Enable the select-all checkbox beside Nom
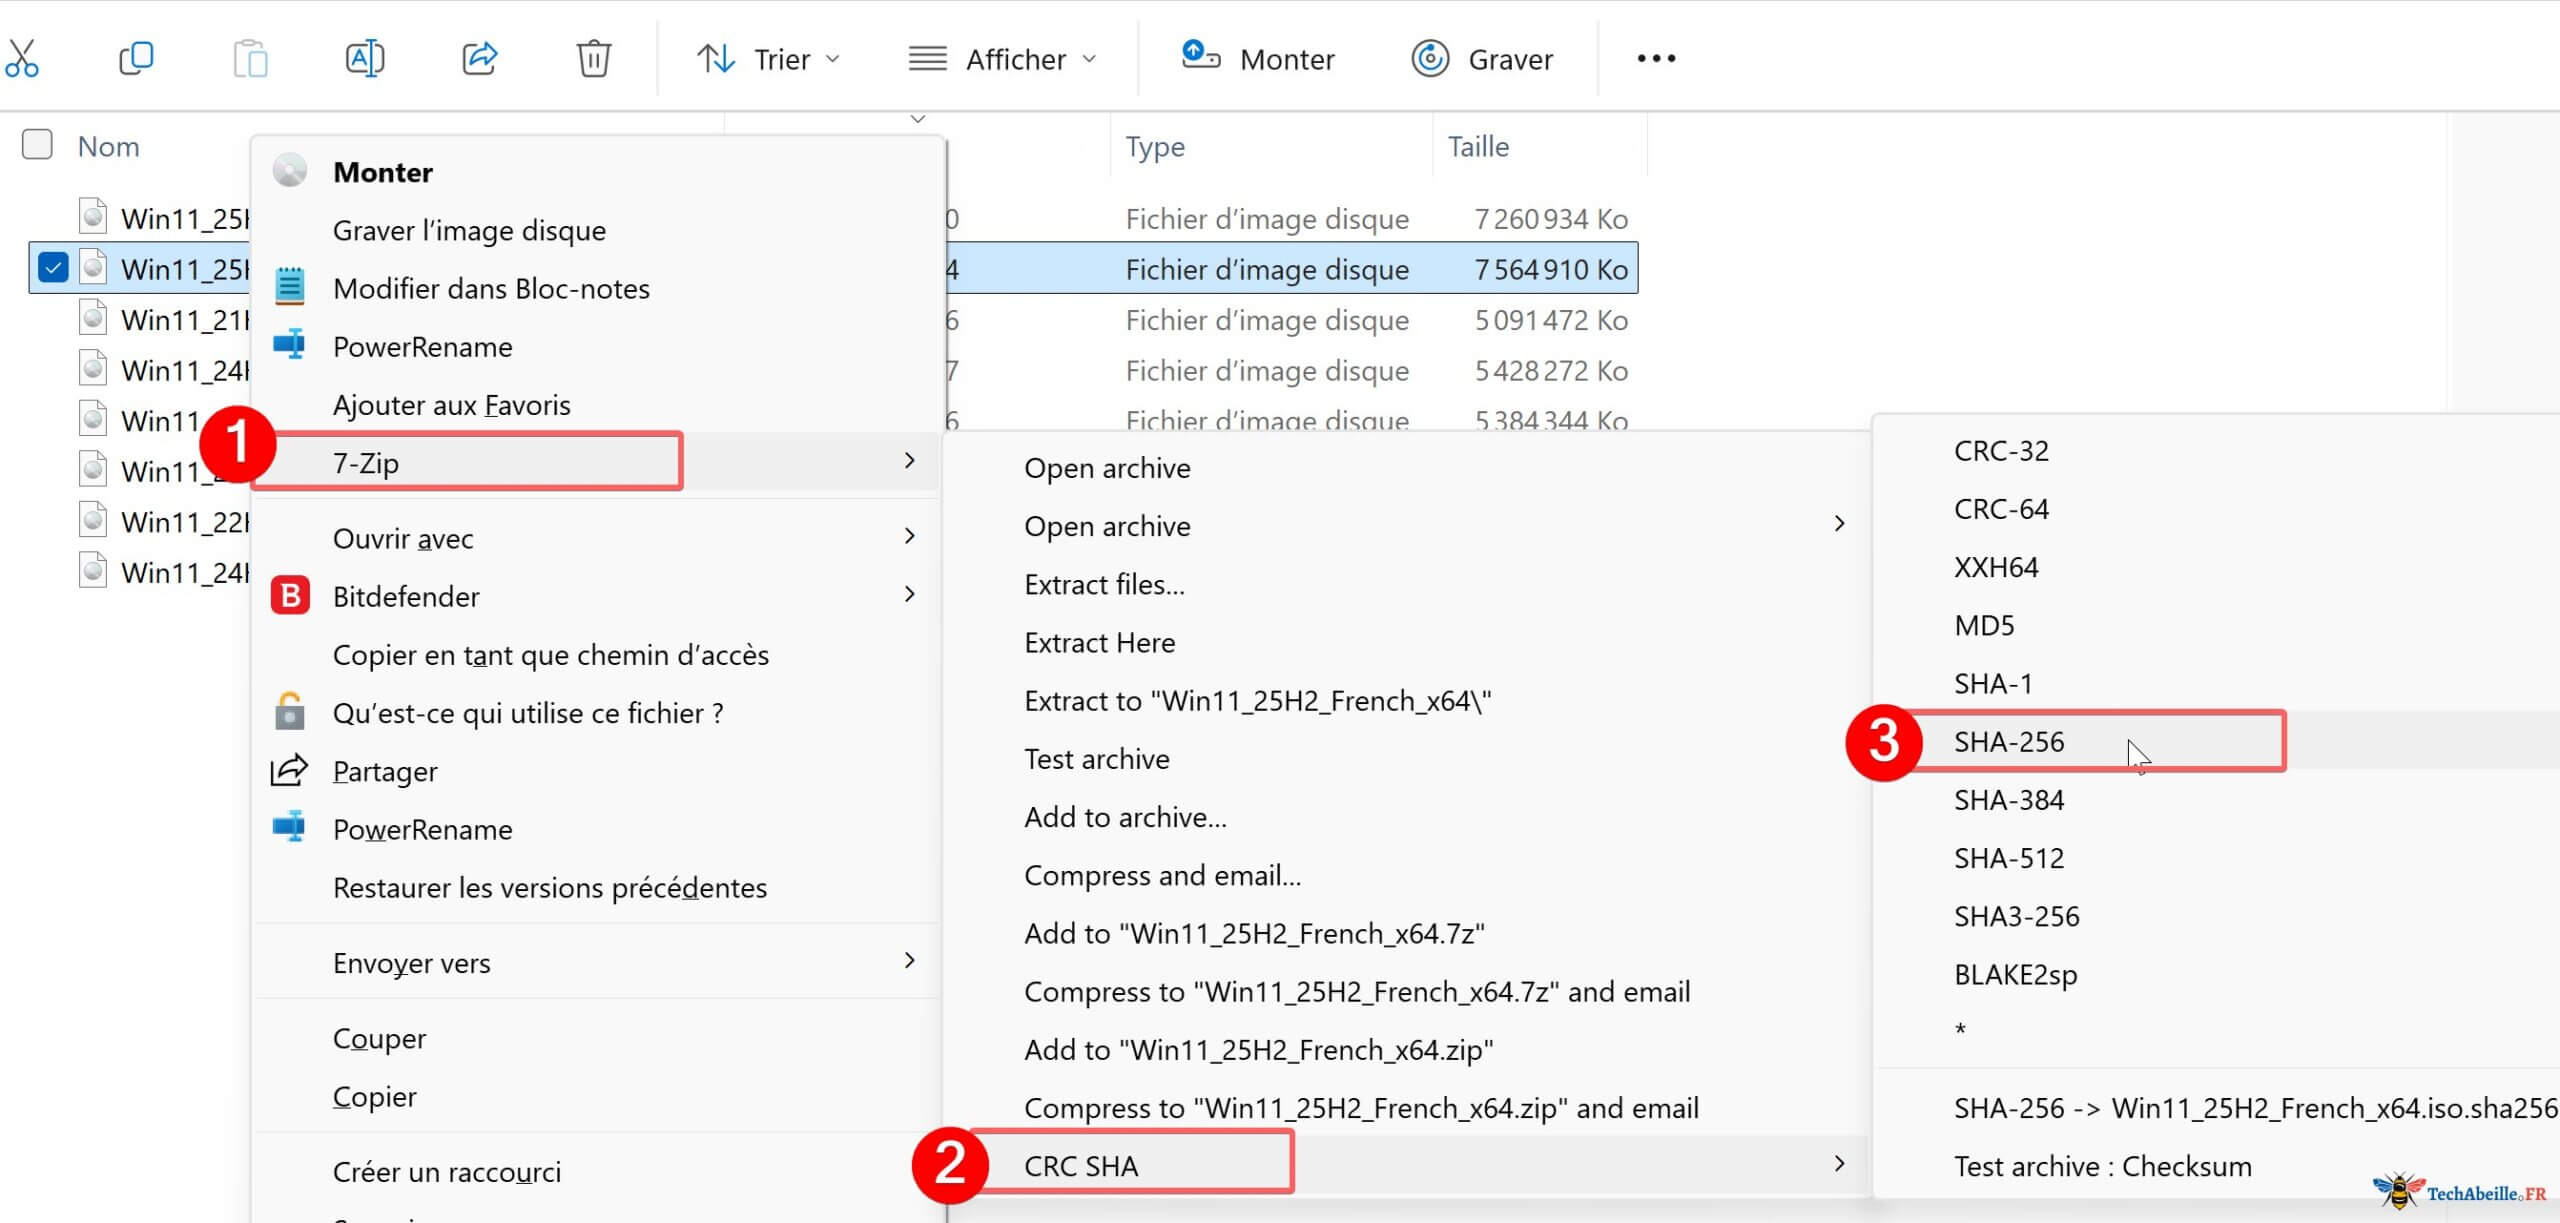The height and width of the screenshot is (1223, 2560). [36, 145]
